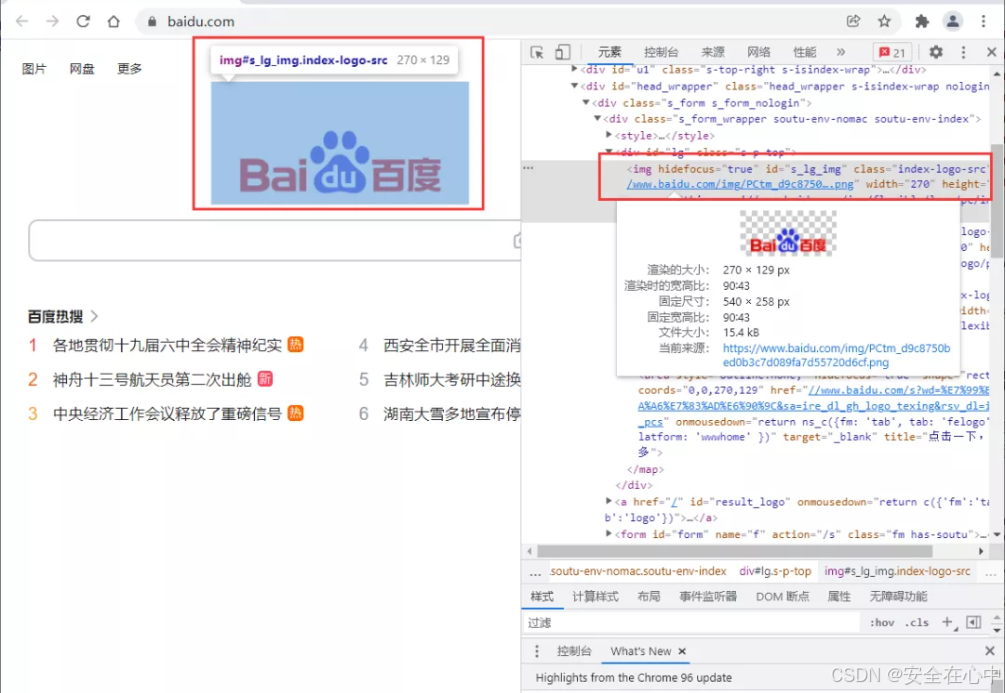This screenshot has height=693, width=1006.
Task: Open DevTools customize three-dot menu
Action: click(963, 52)
